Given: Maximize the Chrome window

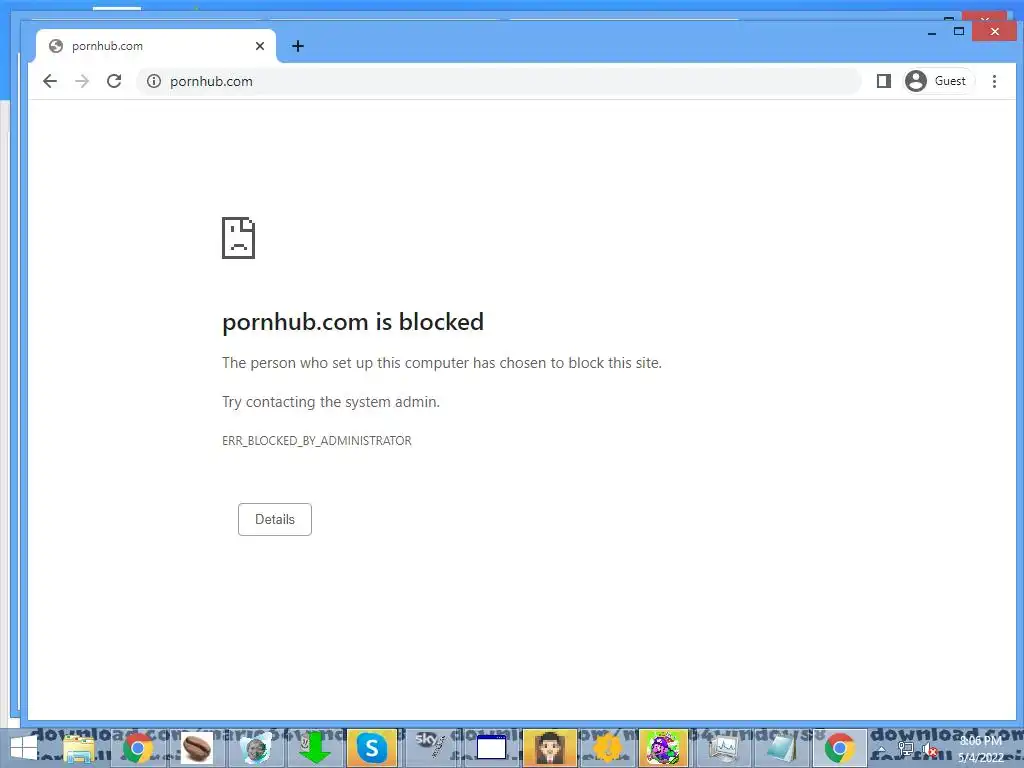Looking at the screenshot, I should (959, 31).
